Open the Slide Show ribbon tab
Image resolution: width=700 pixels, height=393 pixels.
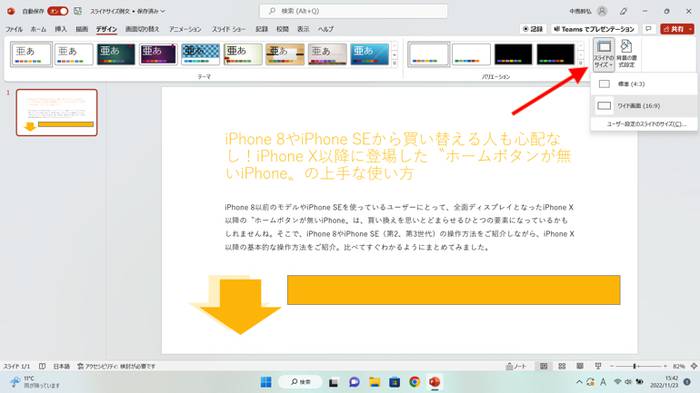click(x=229, y=29)
